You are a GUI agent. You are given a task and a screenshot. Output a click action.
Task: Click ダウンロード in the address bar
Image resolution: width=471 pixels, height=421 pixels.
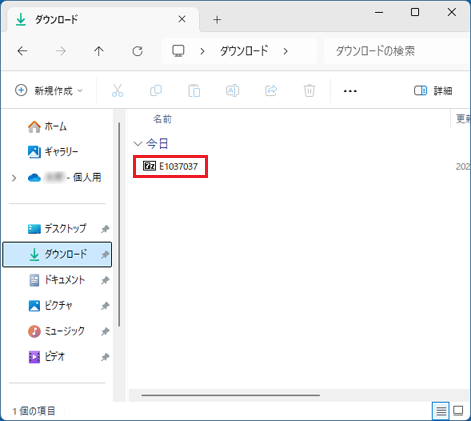[244, 51]
